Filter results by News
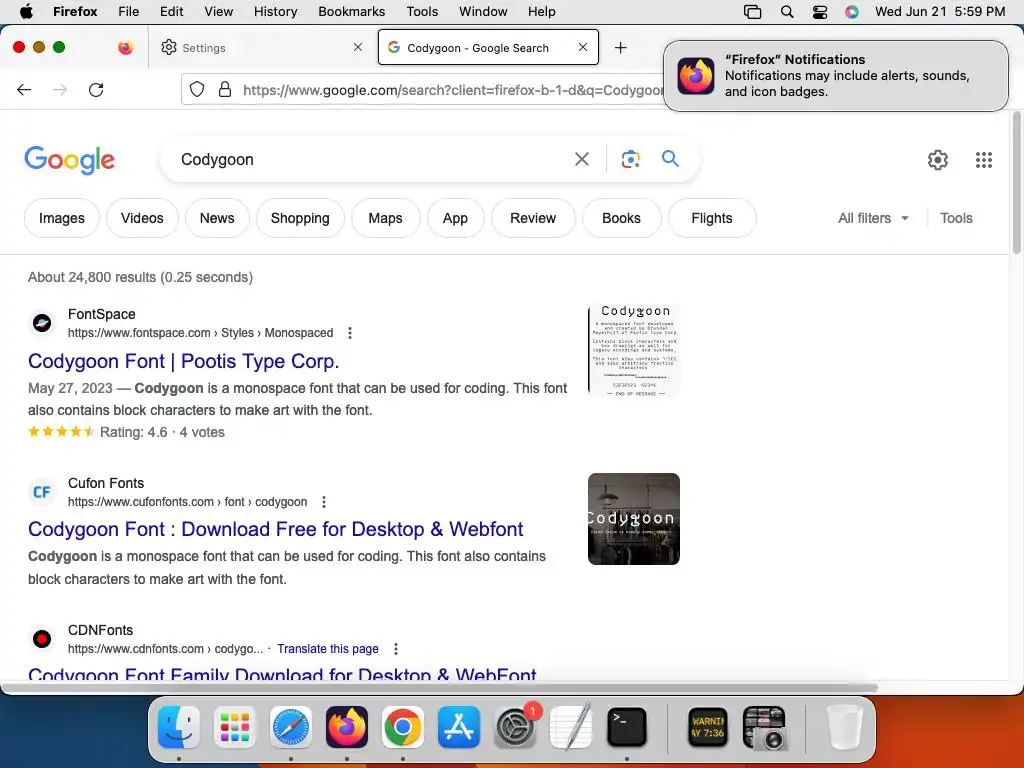 (x=217, y=218)
